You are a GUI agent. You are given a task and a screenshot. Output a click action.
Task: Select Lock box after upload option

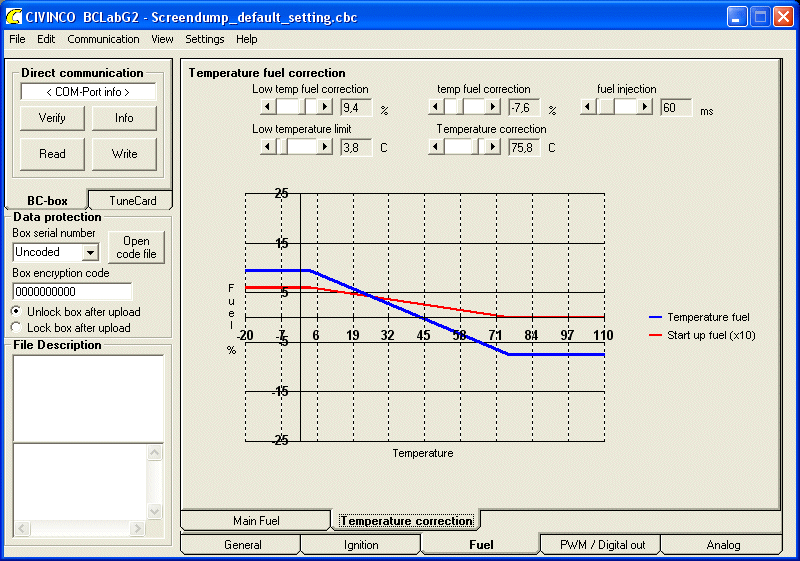(x=16, y=327)
